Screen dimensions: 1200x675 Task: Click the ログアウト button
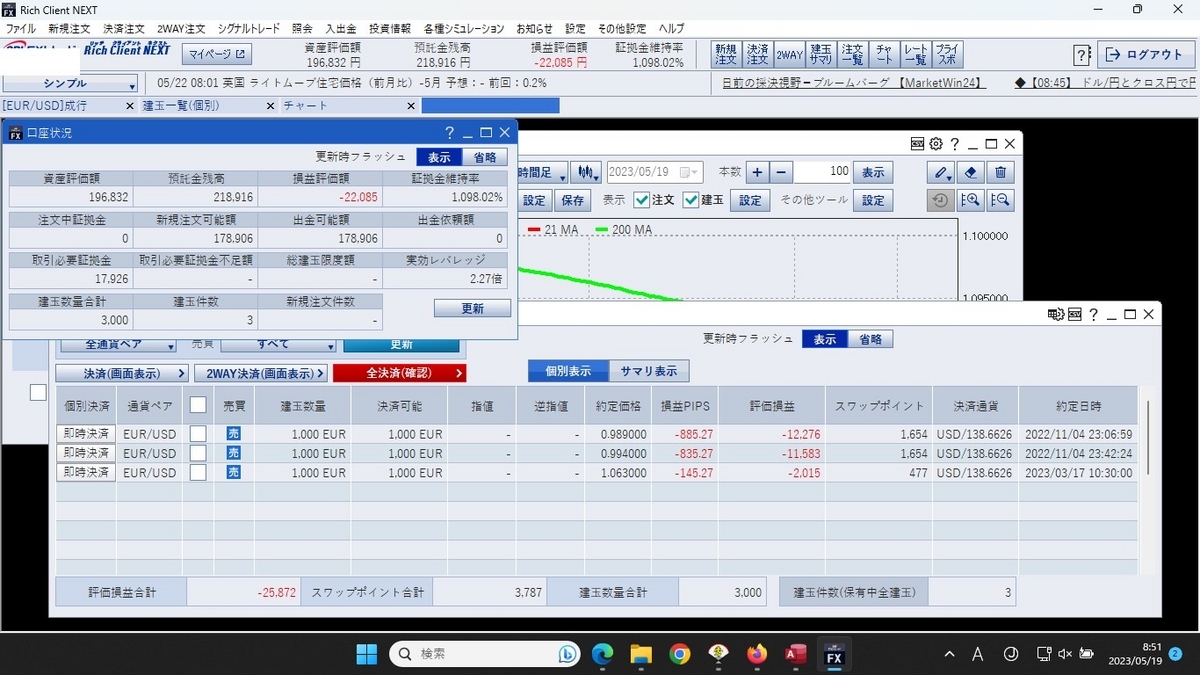coord(1146,55)
